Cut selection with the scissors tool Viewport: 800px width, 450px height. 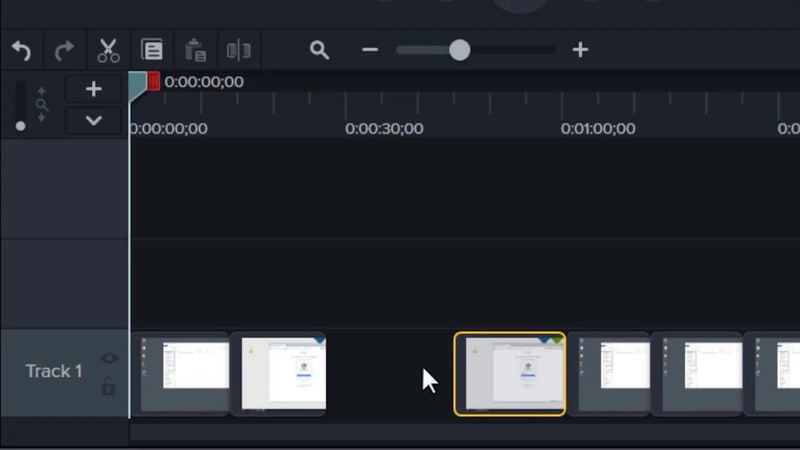108,51
